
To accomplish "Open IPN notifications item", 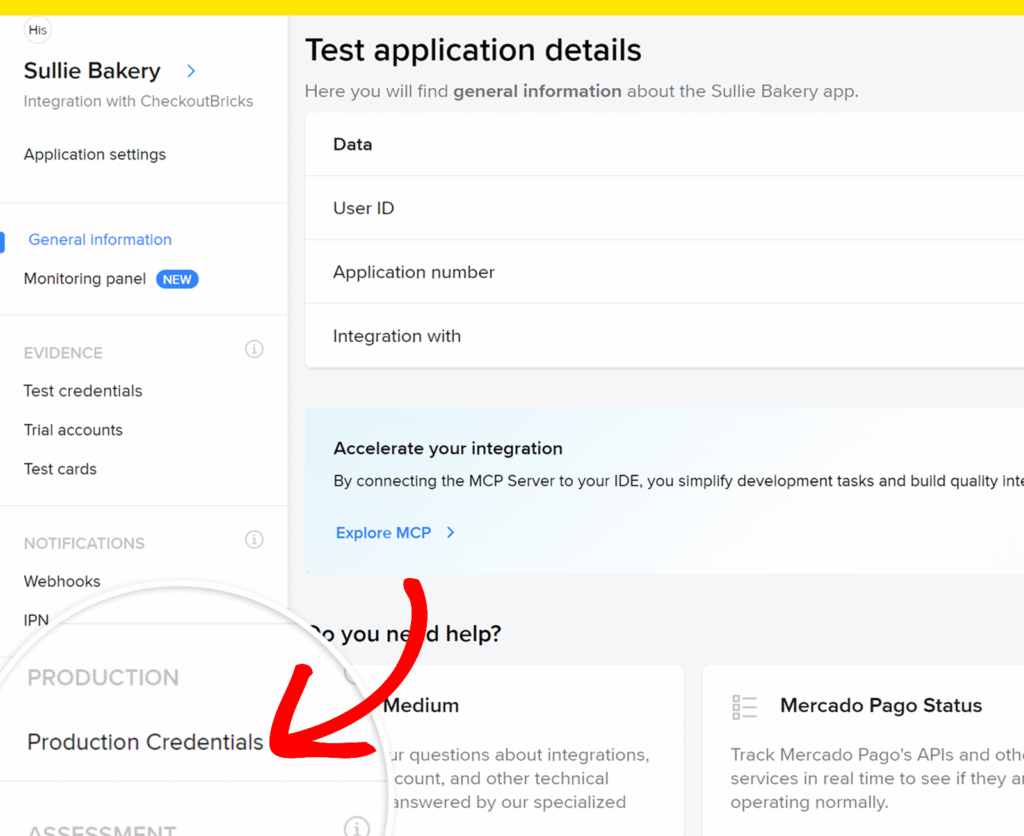I will click(x=36, y=620).
